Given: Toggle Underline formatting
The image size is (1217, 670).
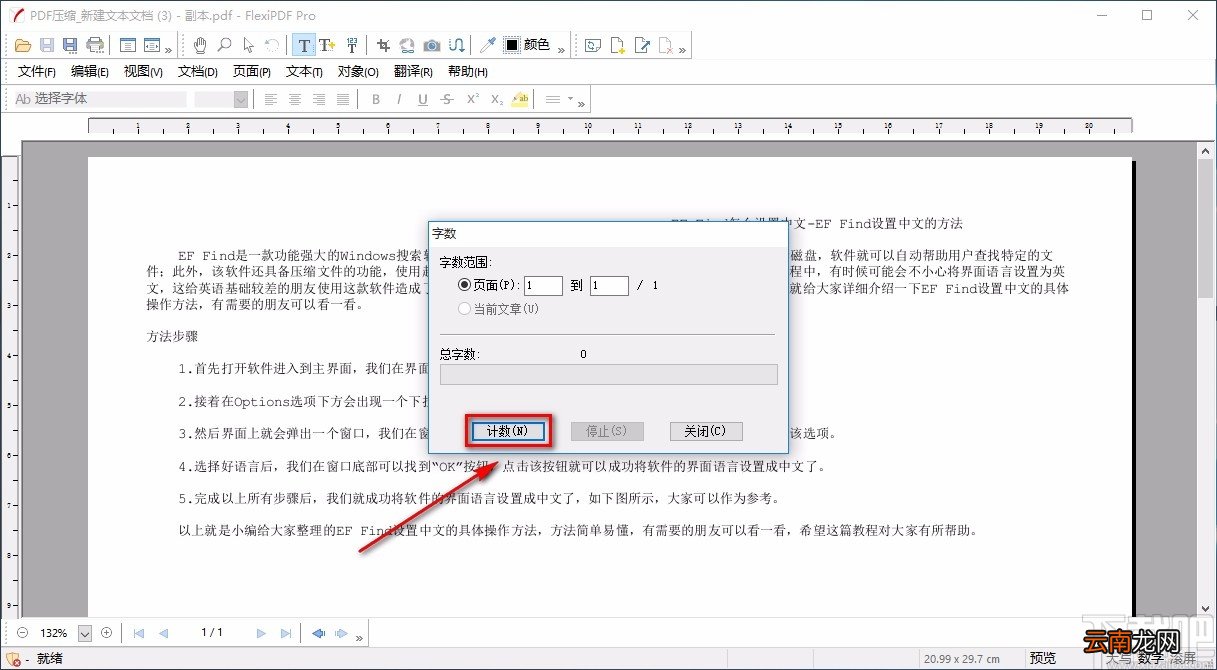Looking at the screenshot, I should point(423,100).
